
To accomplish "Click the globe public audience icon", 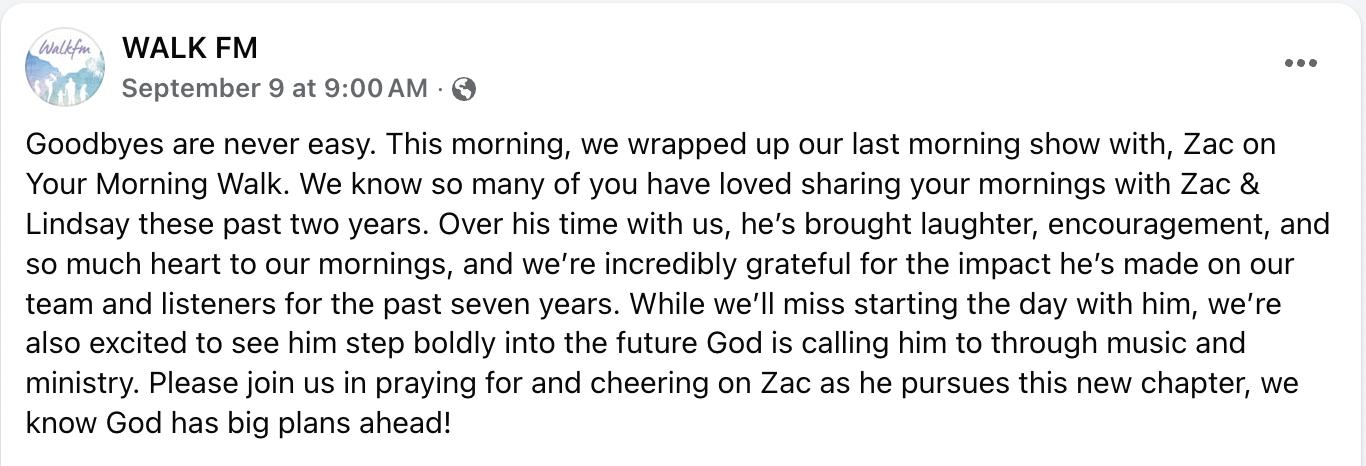I will [464, 89].
